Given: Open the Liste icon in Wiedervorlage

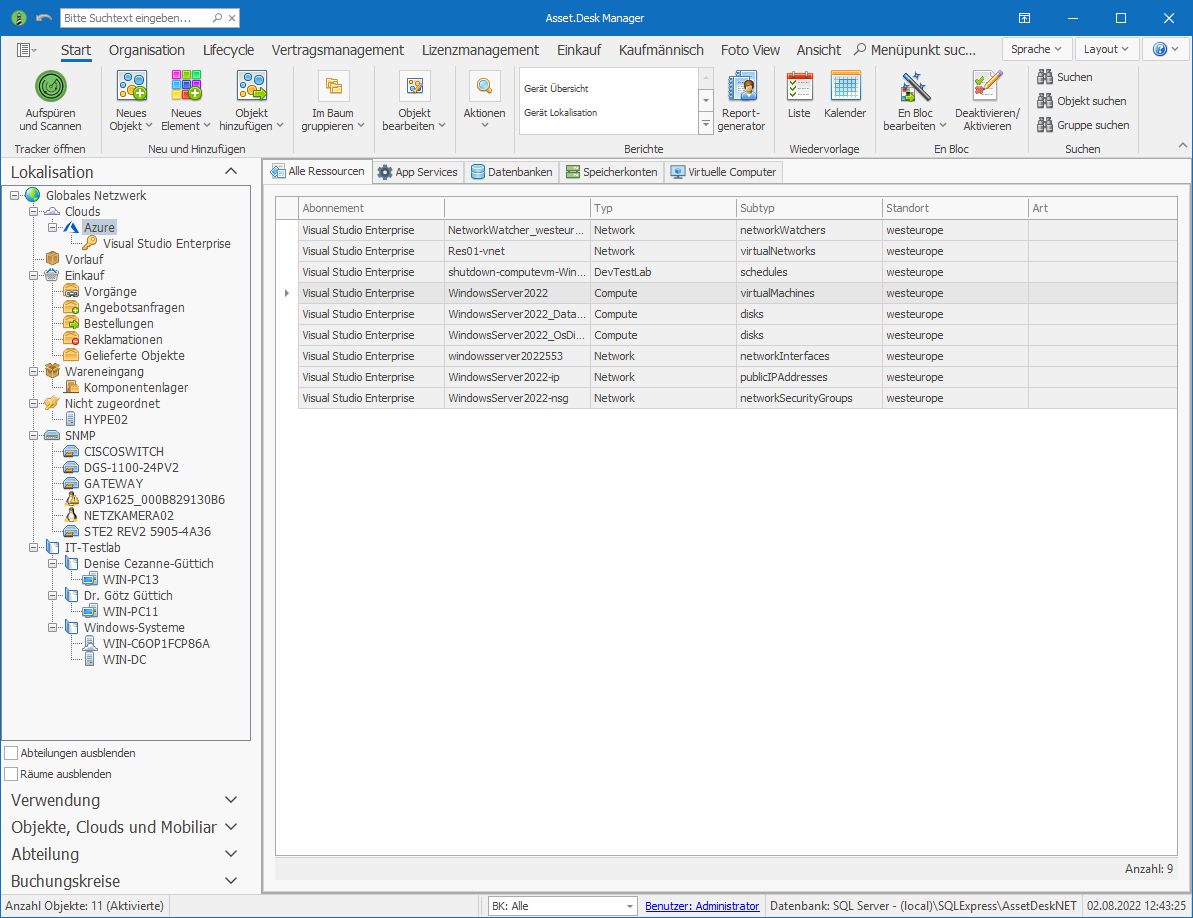Looking at the screenshot, I should coord(799,88).
